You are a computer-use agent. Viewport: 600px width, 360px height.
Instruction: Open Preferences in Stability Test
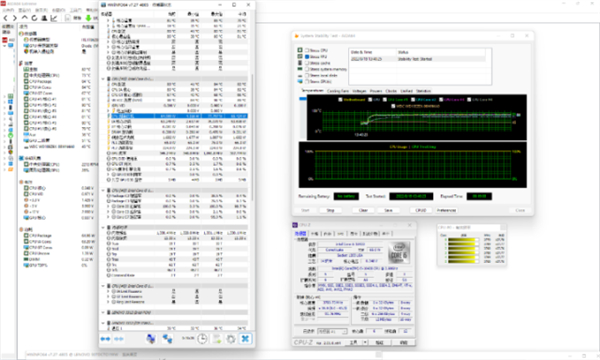pyautogui.click(x=446, y=210)
